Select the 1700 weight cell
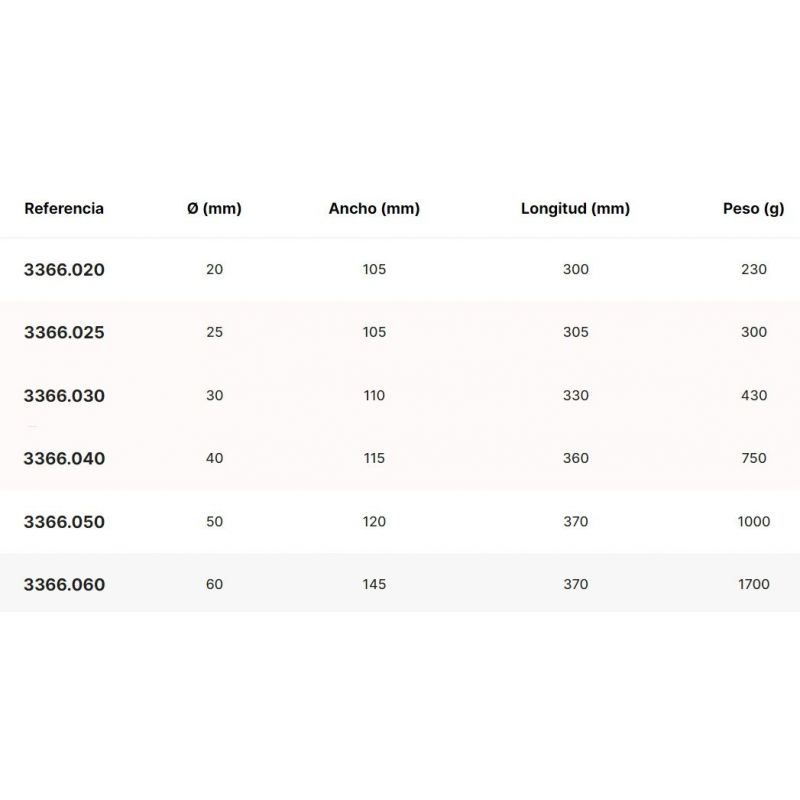 (754, 584)
